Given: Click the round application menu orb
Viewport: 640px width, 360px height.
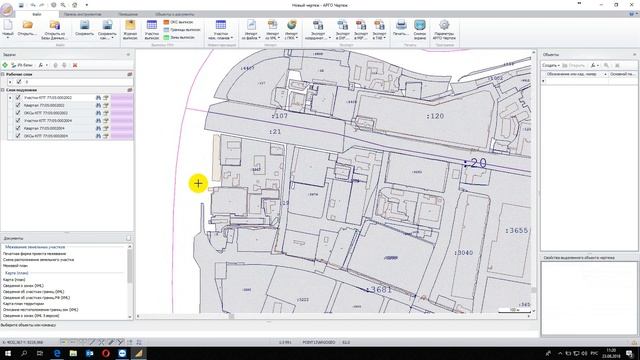Looking at the screenshot, I should pos(6,10).
